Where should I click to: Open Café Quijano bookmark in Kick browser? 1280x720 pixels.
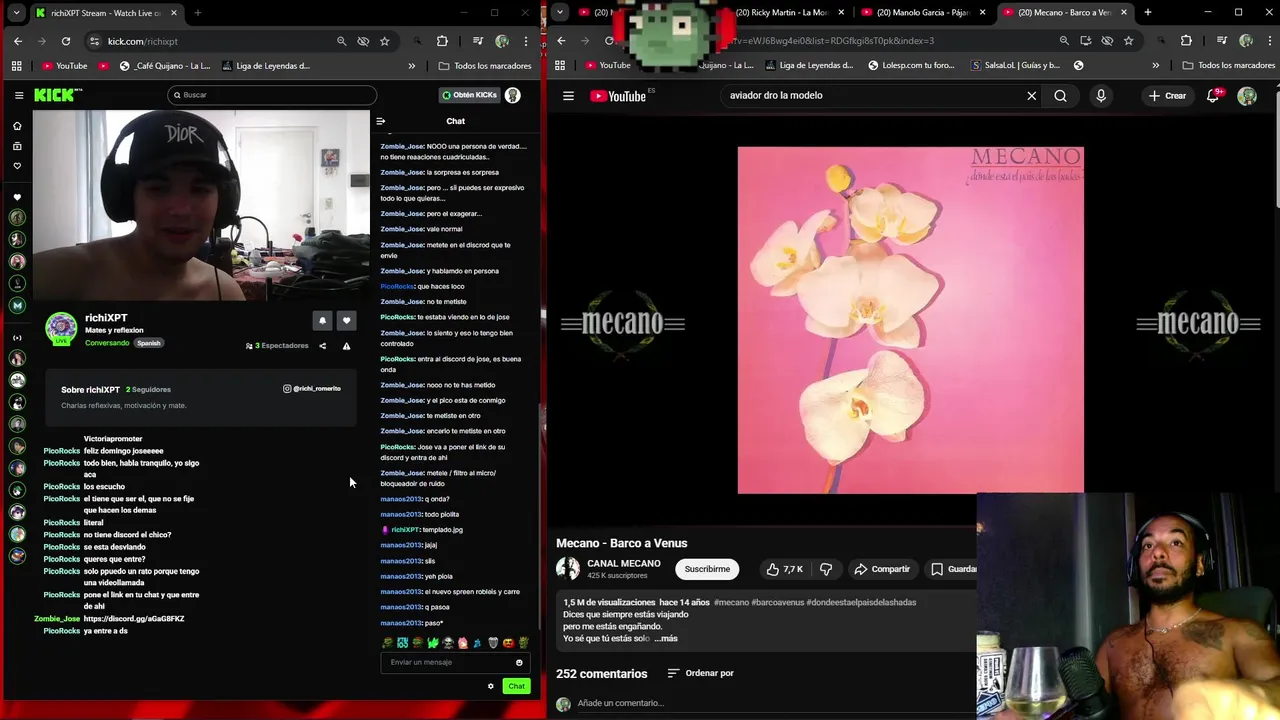click(x=165, y=66)
